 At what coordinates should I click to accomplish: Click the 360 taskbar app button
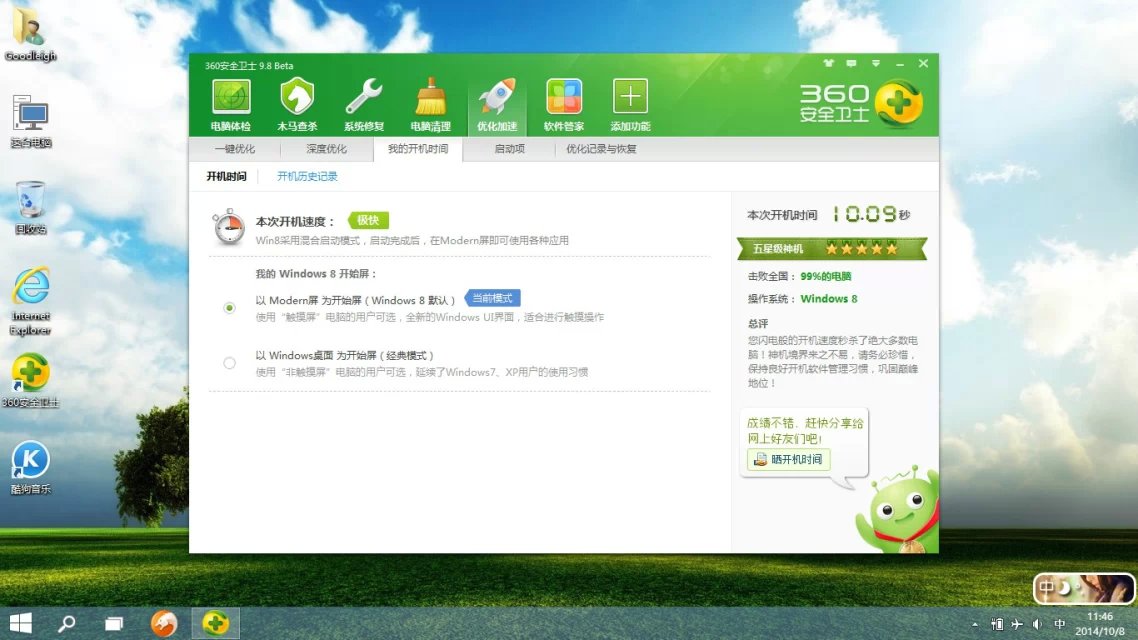(x=216, y=623)
